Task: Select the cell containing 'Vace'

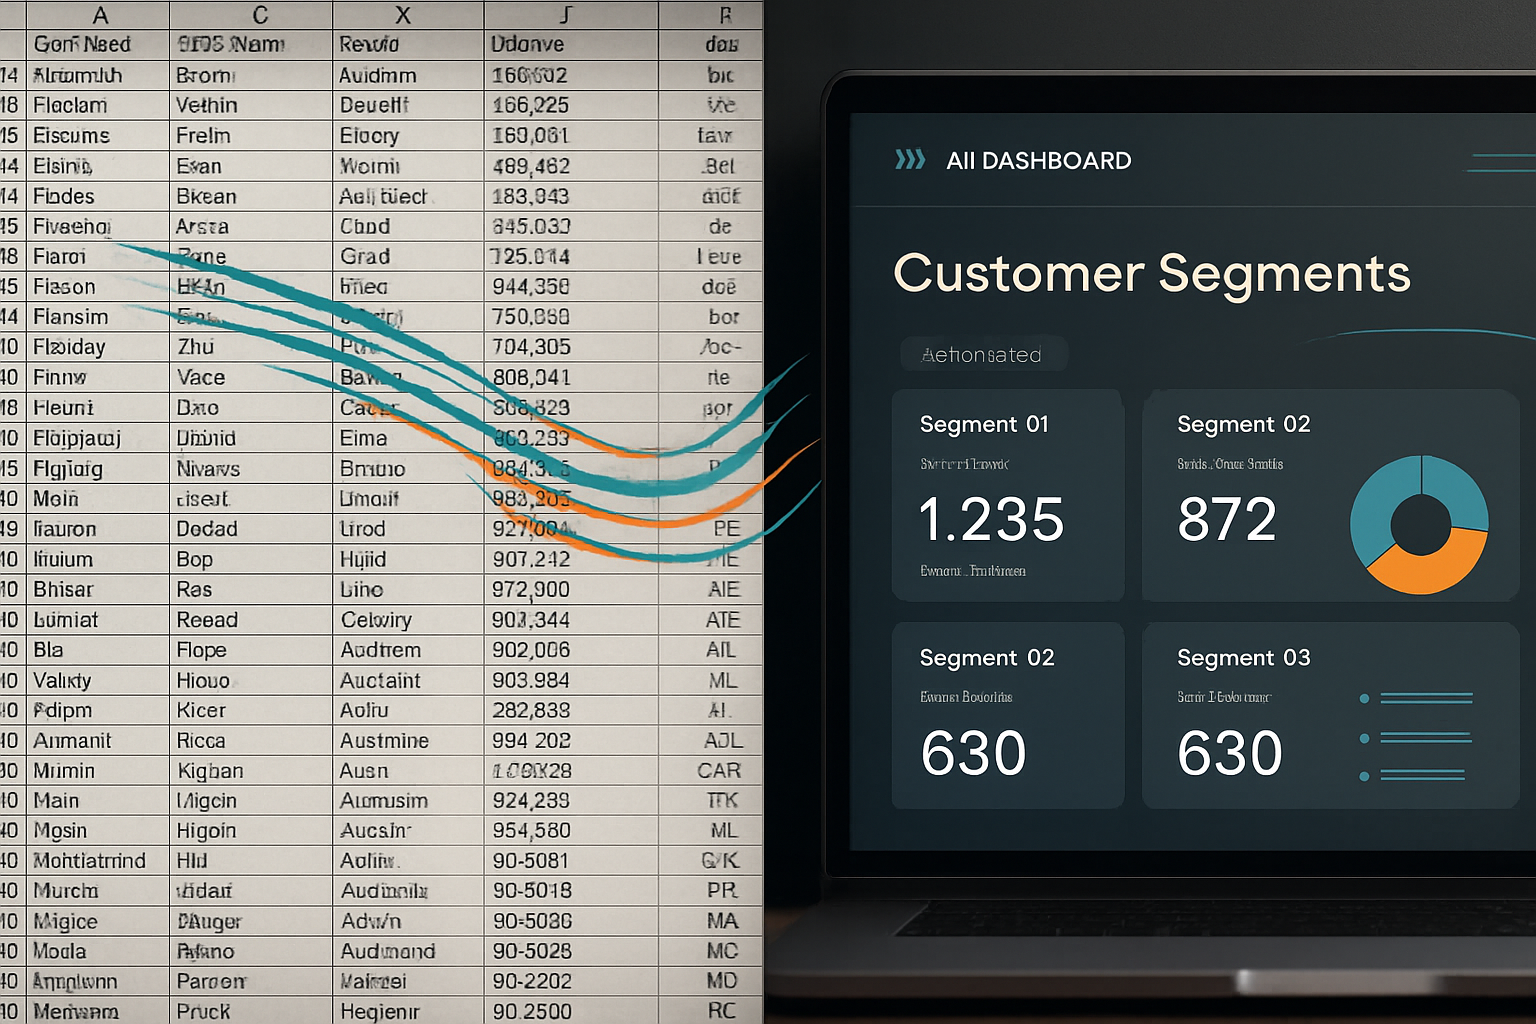Action: pos(251,377)
